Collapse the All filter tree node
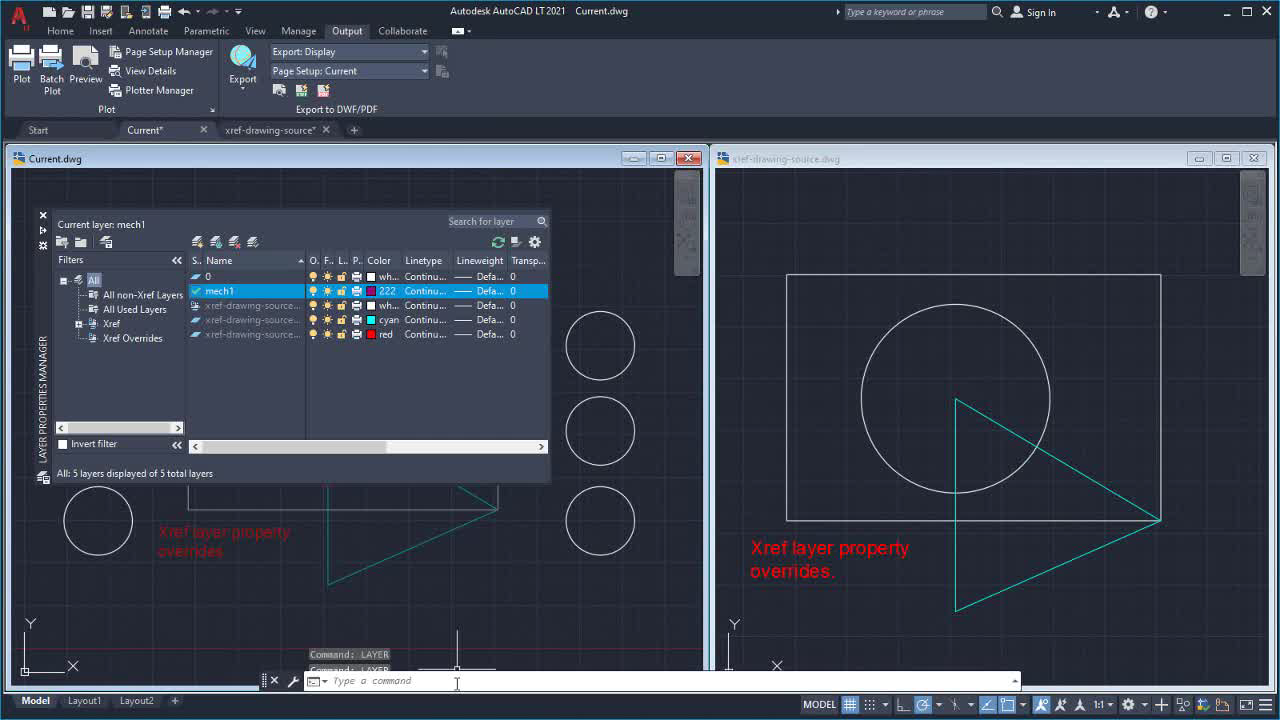The image size is (1280, 720). 63,281
